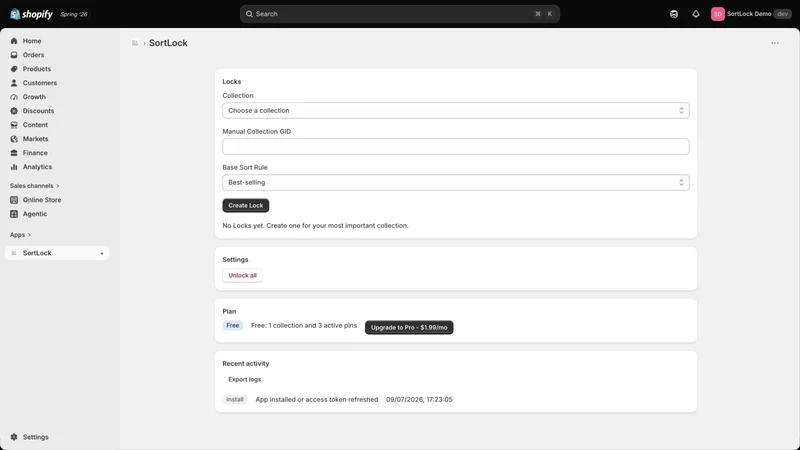Click the Spring '26 edition badge
Screen dimensions: 800x450
73,14
